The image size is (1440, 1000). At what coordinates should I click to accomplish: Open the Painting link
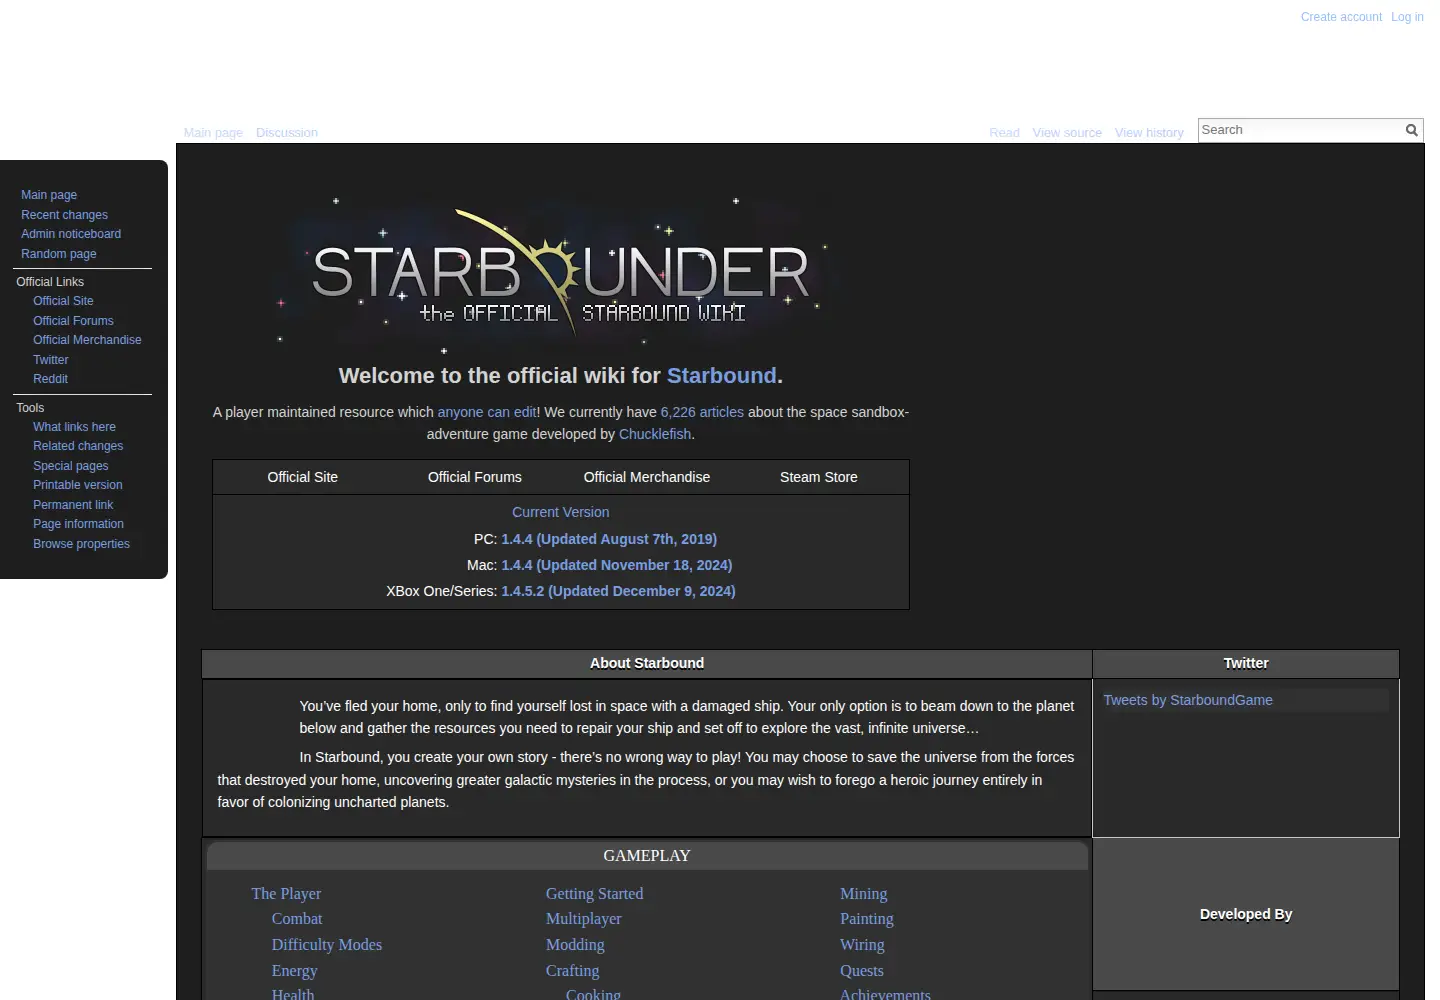coord(867,919)
